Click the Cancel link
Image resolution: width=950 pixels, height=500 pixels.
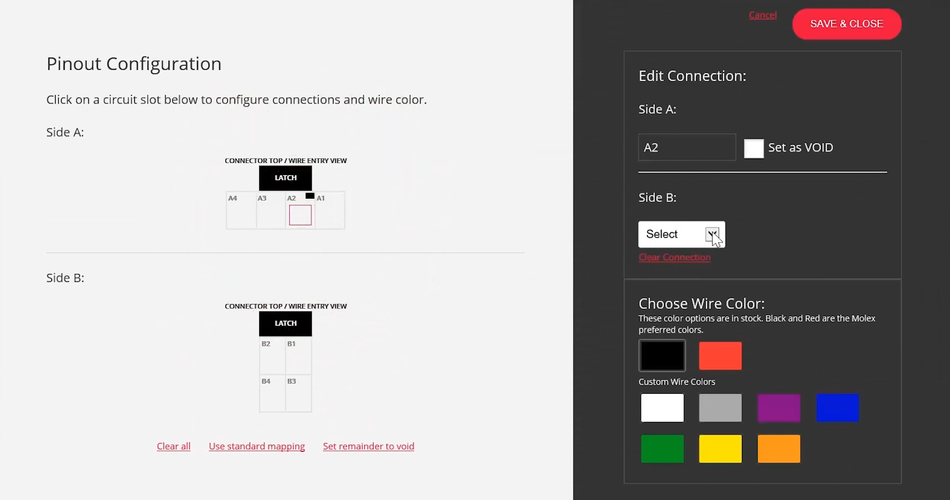[762, 15]
